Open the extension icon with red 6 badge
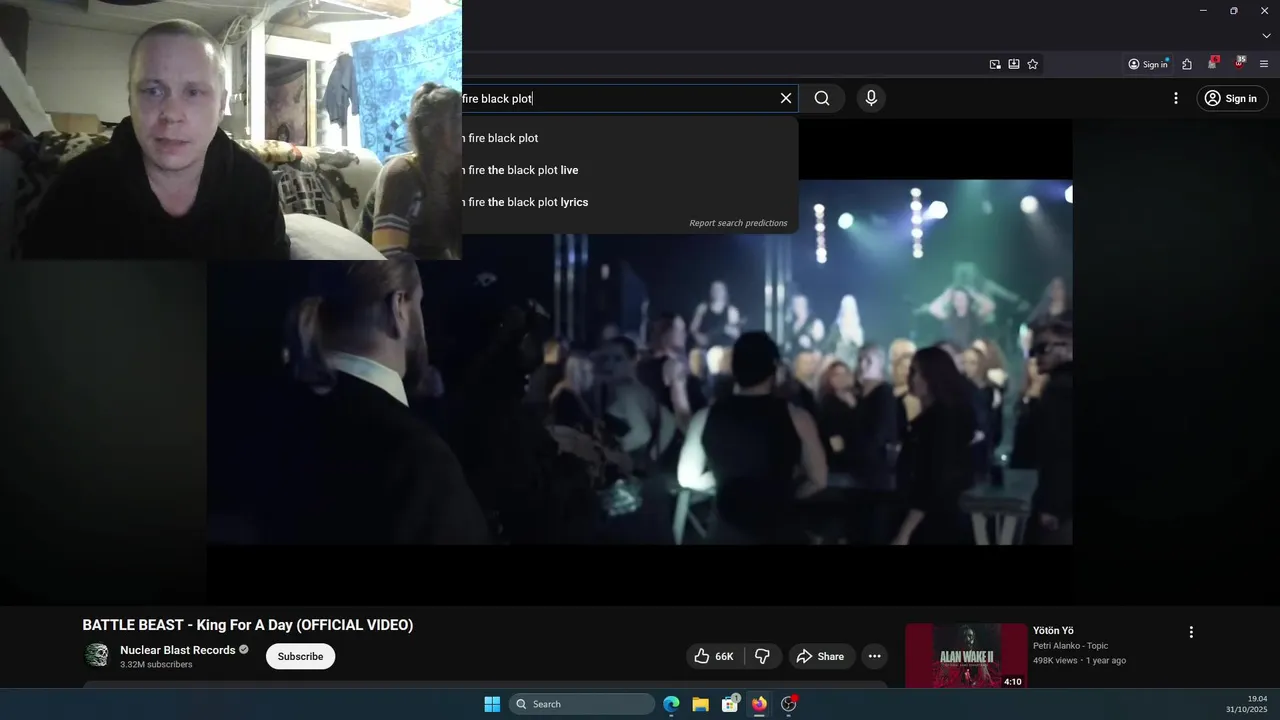The width and height of the screenshot is (1280, 720). [1213, 63]
